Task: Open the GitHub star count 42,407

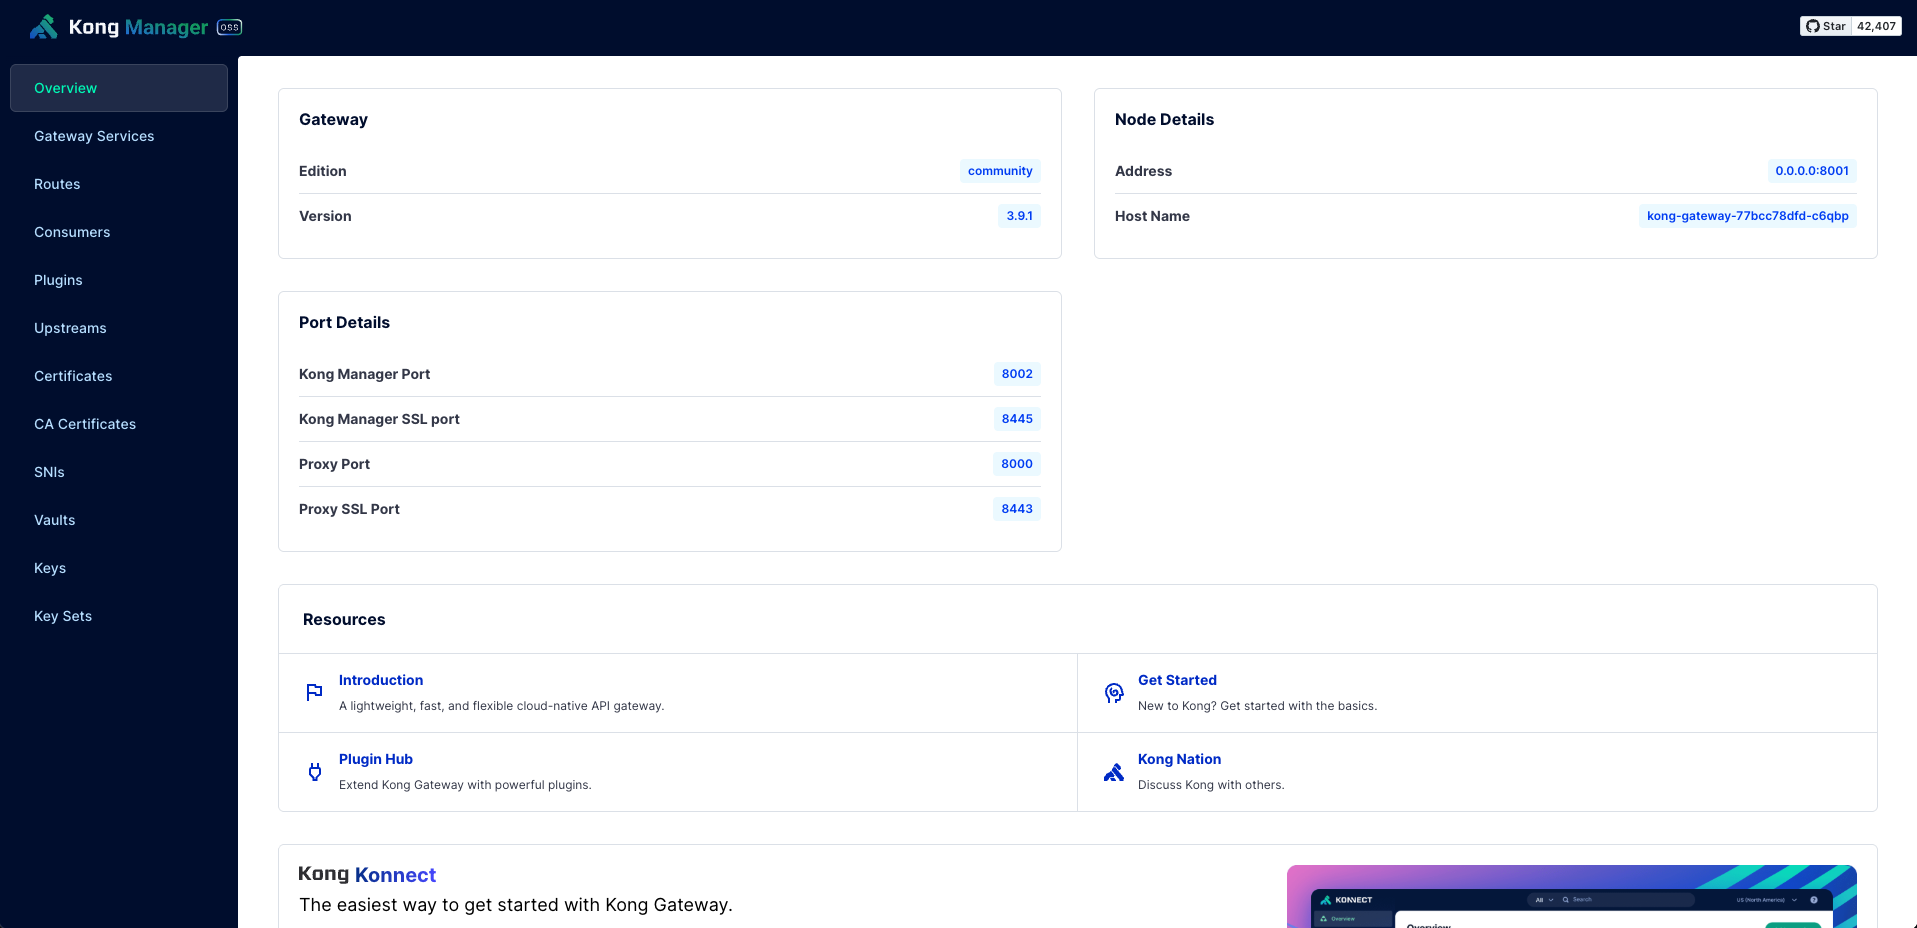Action: (1876, 26)
